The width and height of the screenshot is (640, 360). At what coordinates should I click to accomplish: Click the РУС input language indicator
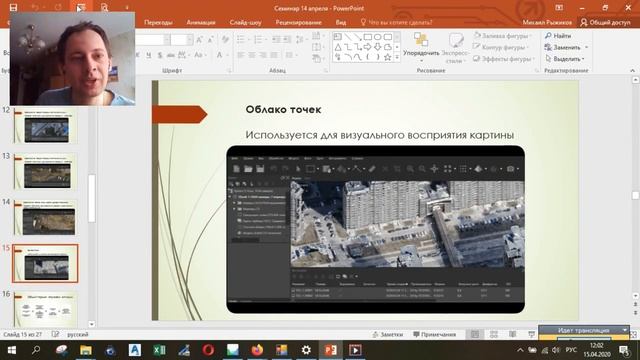click(x=571, y=350)
